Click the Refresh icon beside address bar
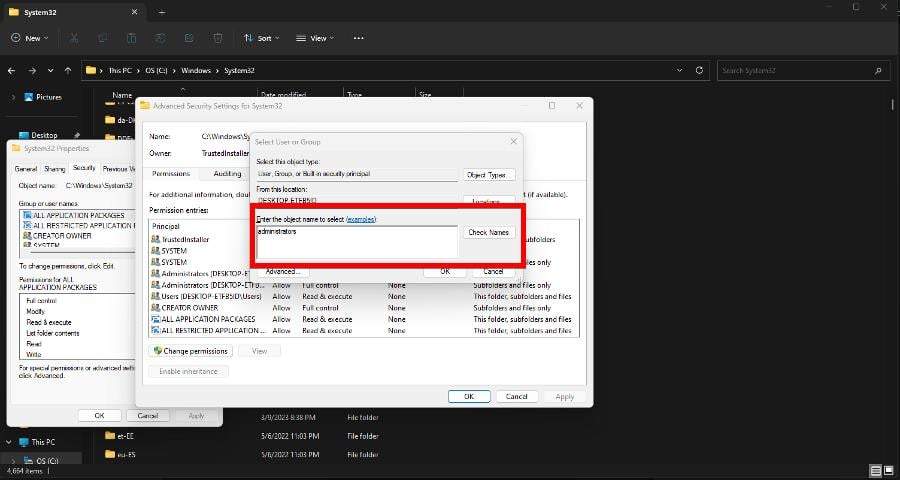This screenshot has width=900, height=480. click(x=699, y=71)
